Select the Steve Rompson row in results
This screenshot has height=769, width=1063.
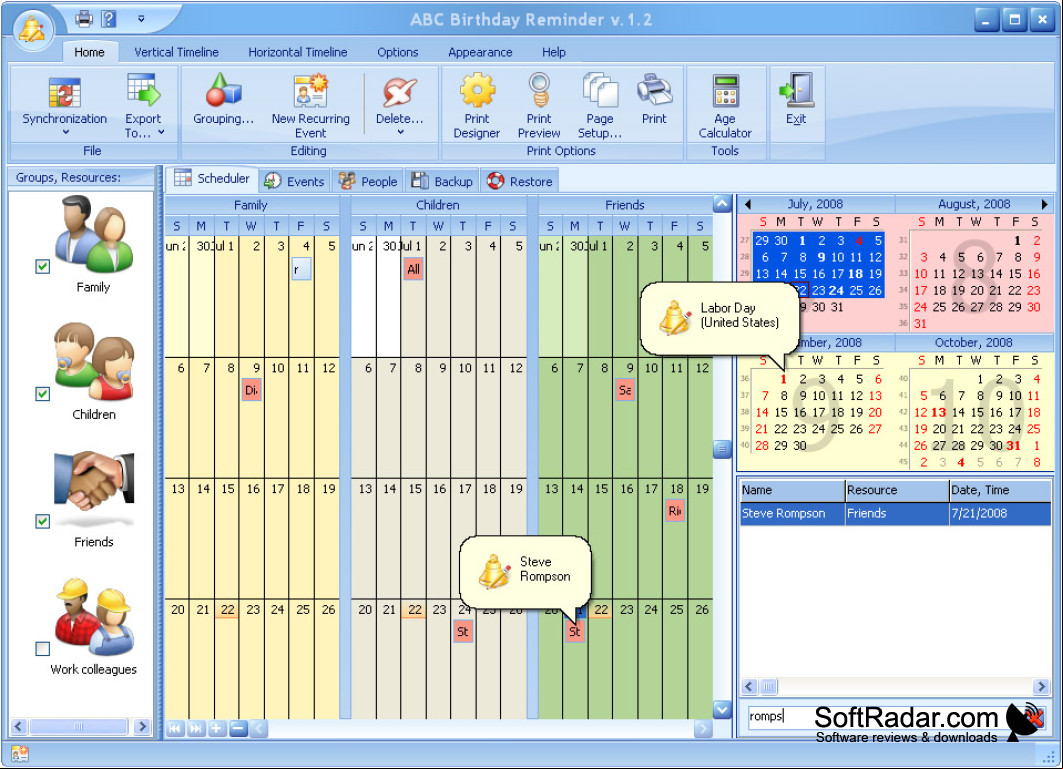pos(895,513)
